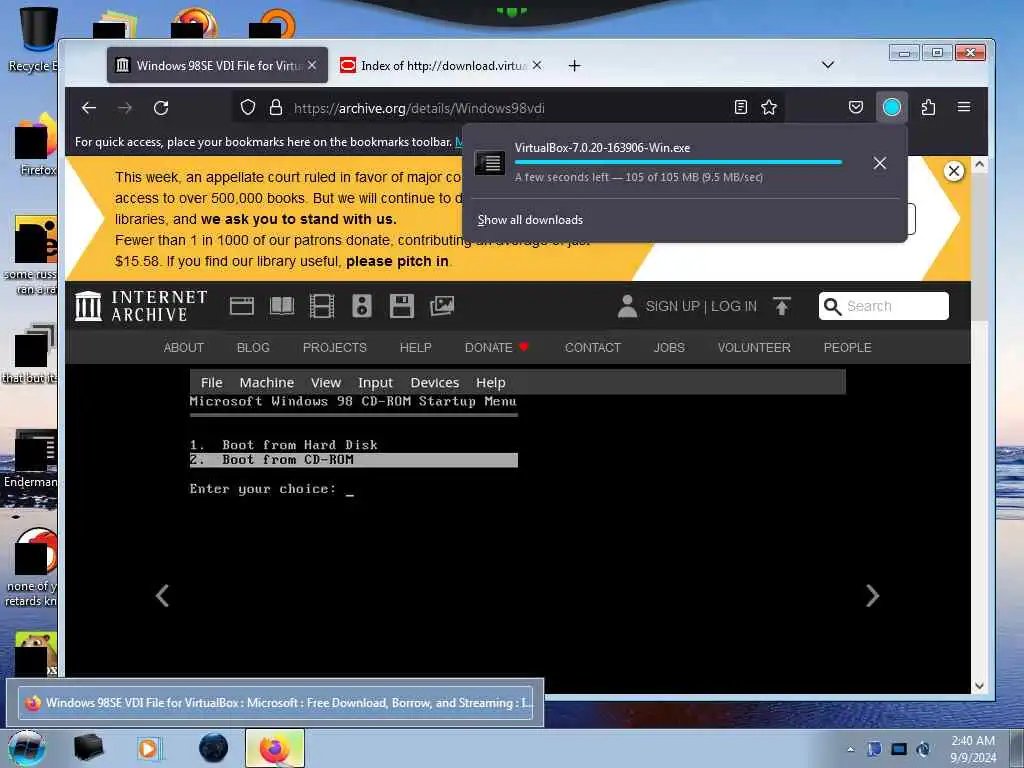Open the Firefox taskbar button
The width and height of the screenshot is (1024, 768).
[275, 748]
